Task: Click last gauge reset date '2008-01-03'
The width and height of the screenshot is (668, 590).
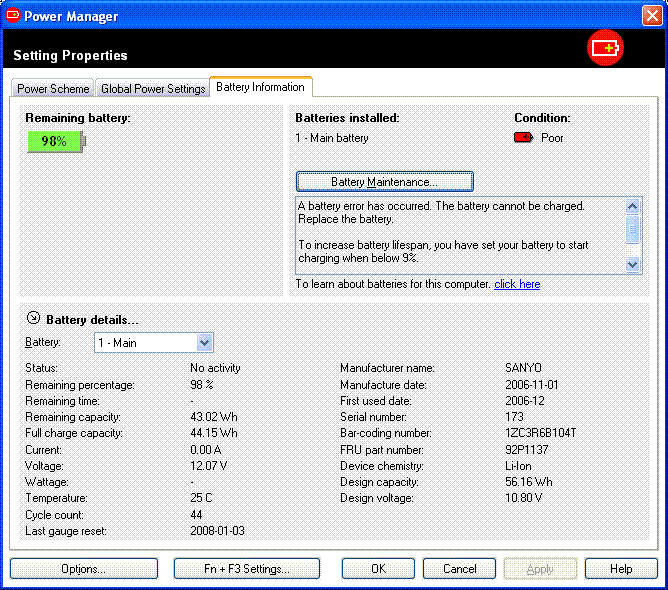Action: pos(217,531)
